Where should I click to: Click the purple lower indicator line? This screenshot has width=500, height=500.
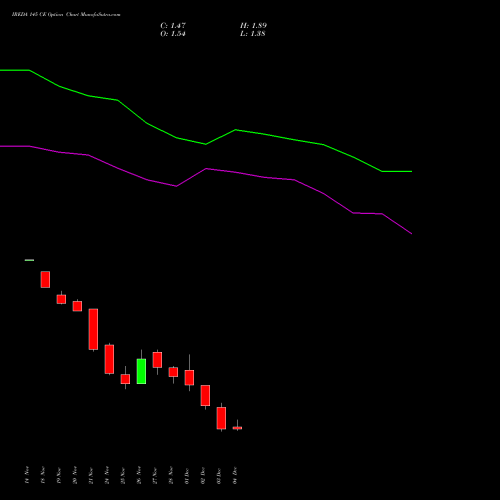point(206,169)
